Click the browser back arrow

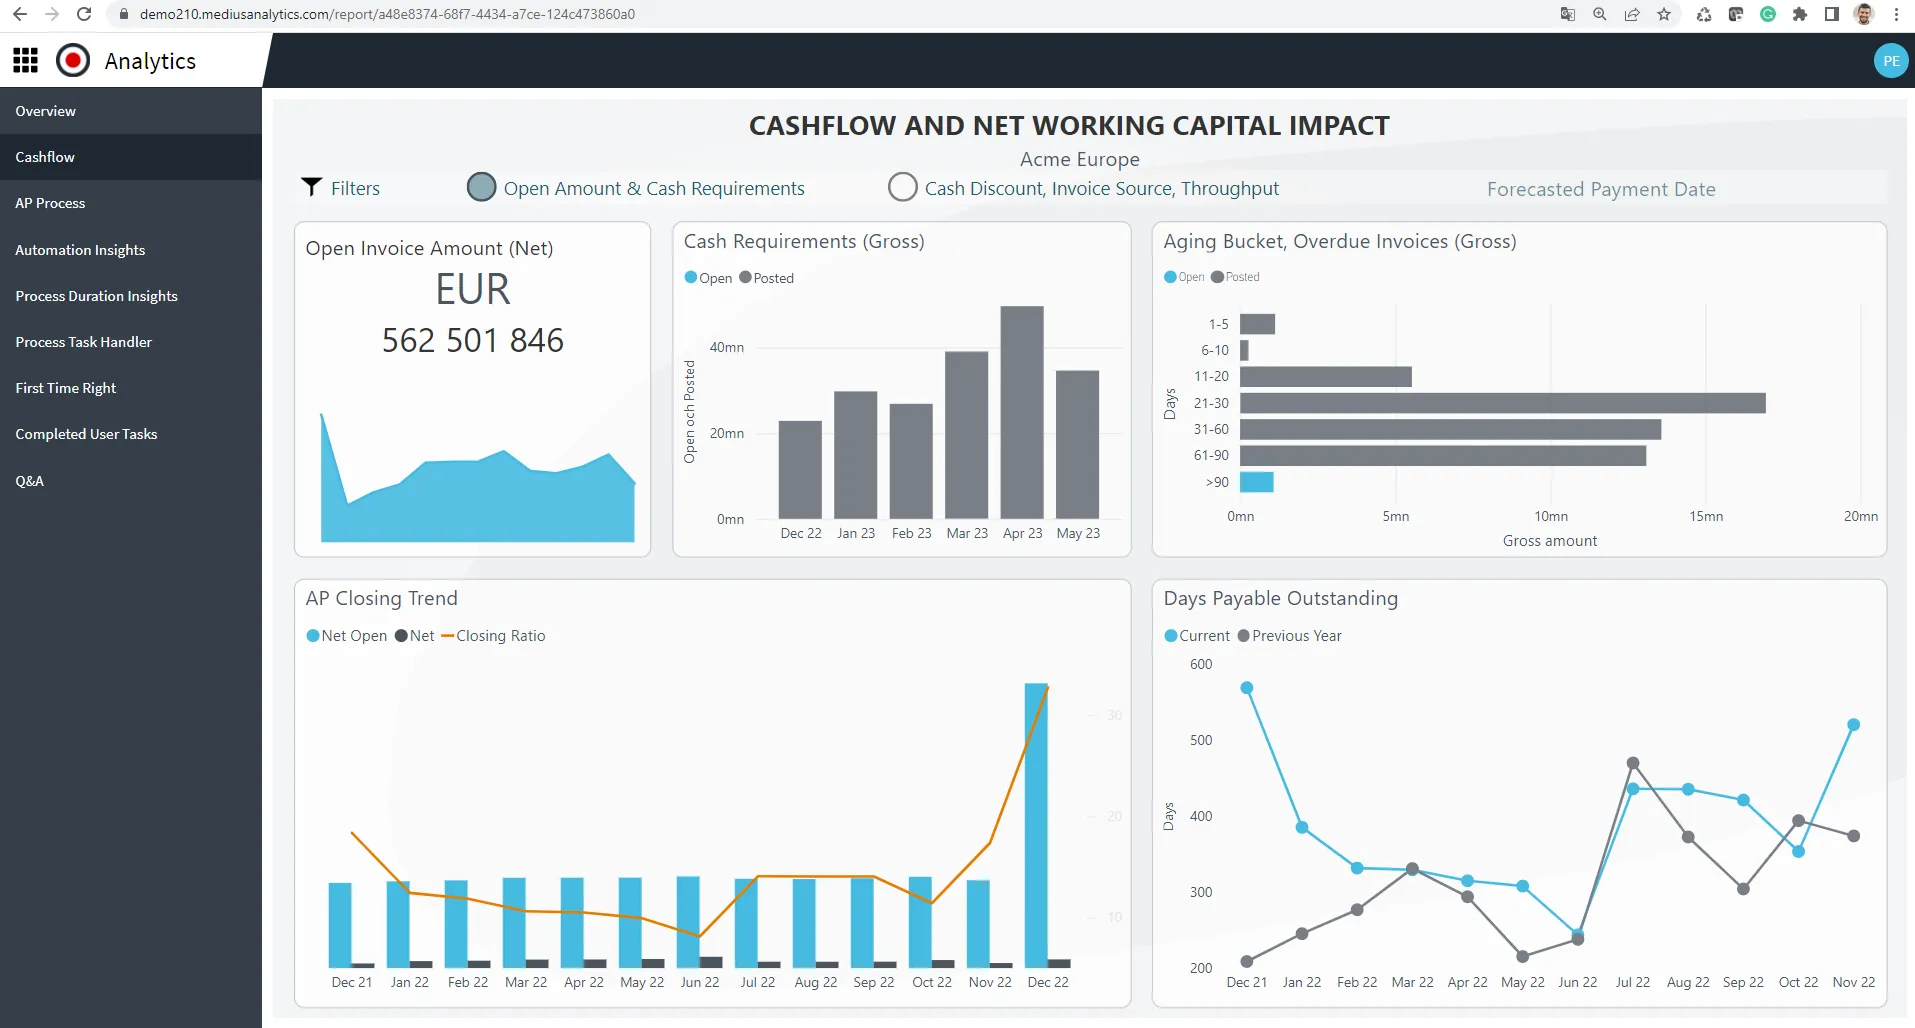[x=20, y=14]
